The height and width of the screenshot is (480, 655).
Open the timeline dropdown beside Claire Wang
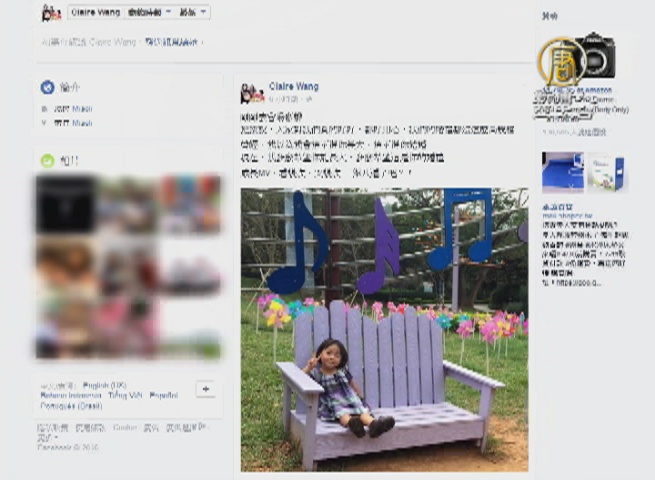tap(149, 13)
